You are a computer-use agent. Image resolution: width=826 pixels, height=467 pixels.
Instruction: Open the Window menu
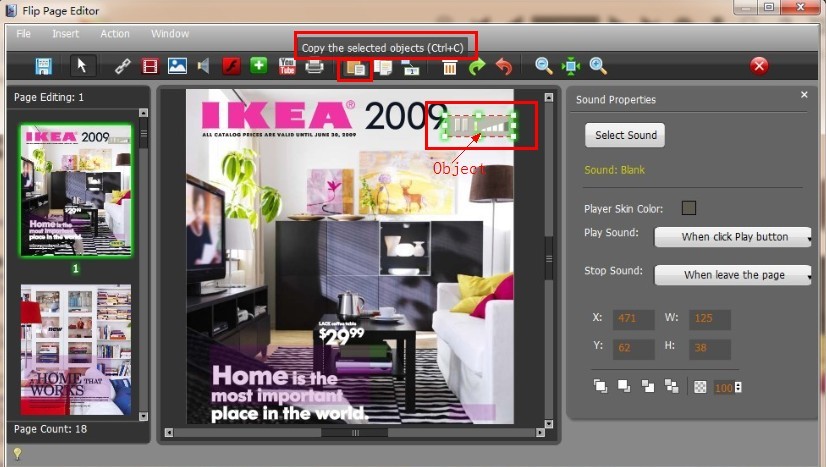170,34
